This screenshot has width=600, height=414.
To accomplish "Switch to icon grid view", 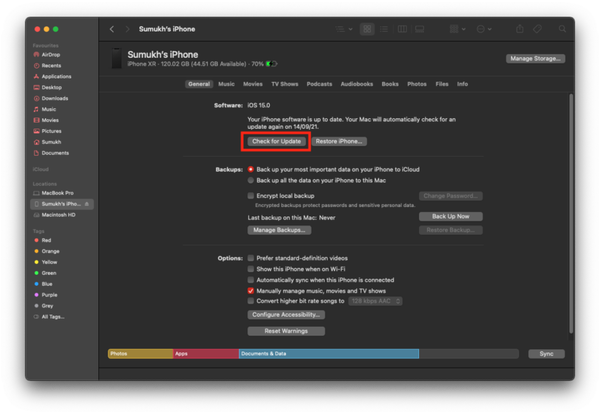I will pyautogui.click(x=367, y=29).
